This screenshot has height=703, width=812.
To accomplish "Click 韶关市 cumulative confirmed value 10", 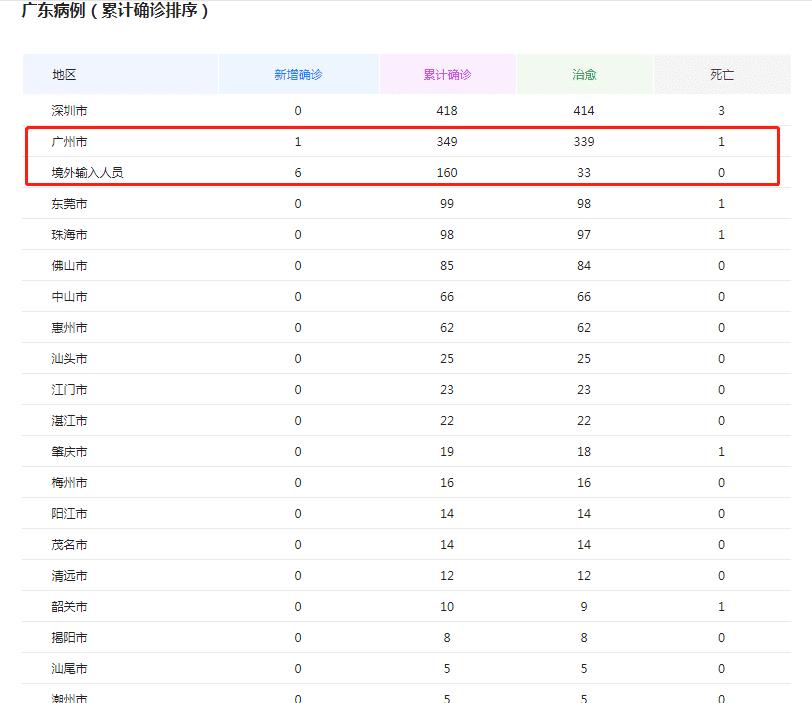I will [447, 607].
